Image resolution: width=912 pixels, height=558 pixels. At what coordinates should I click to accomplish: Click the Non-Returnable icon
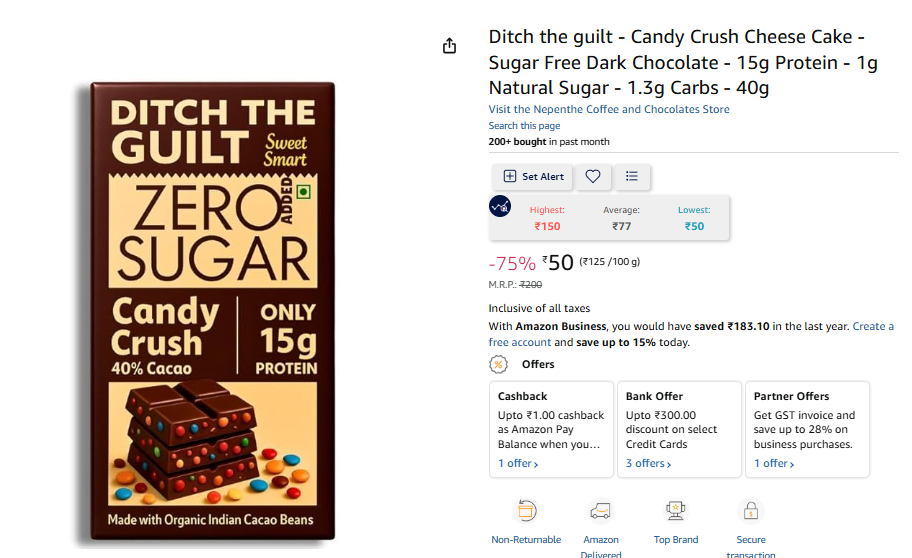coord(526,510)
